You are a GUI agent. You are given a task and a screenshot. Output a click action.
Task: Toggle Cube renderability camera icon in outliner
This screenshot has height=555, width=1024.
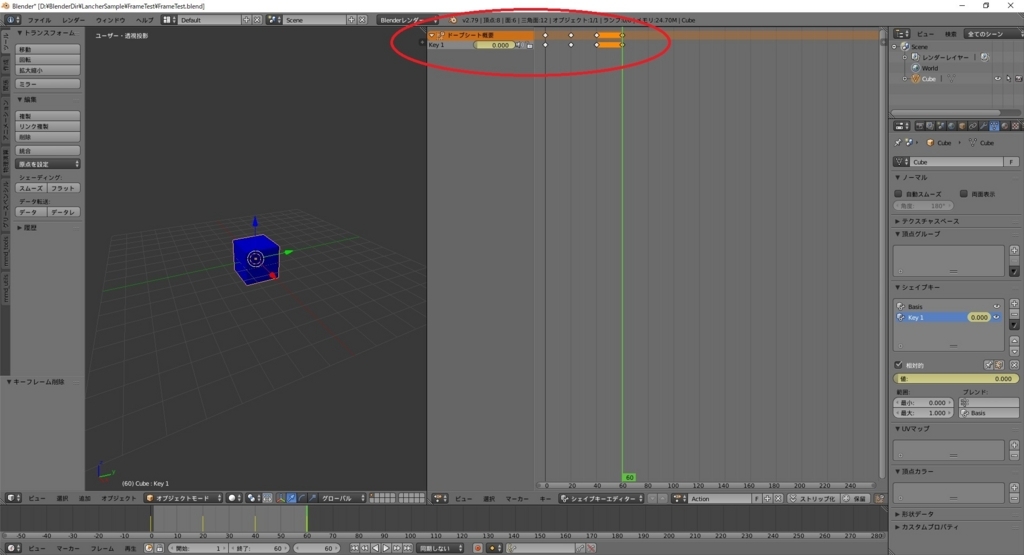1018,78
